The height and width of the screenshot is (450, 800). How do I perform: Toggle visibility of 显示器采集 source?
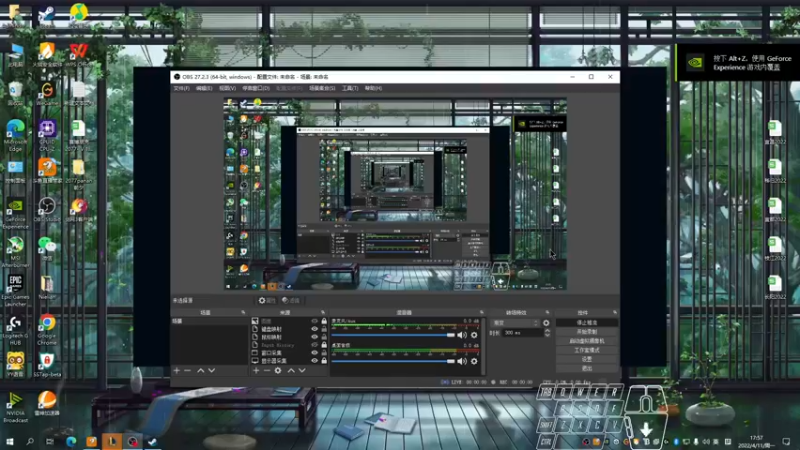314,360
